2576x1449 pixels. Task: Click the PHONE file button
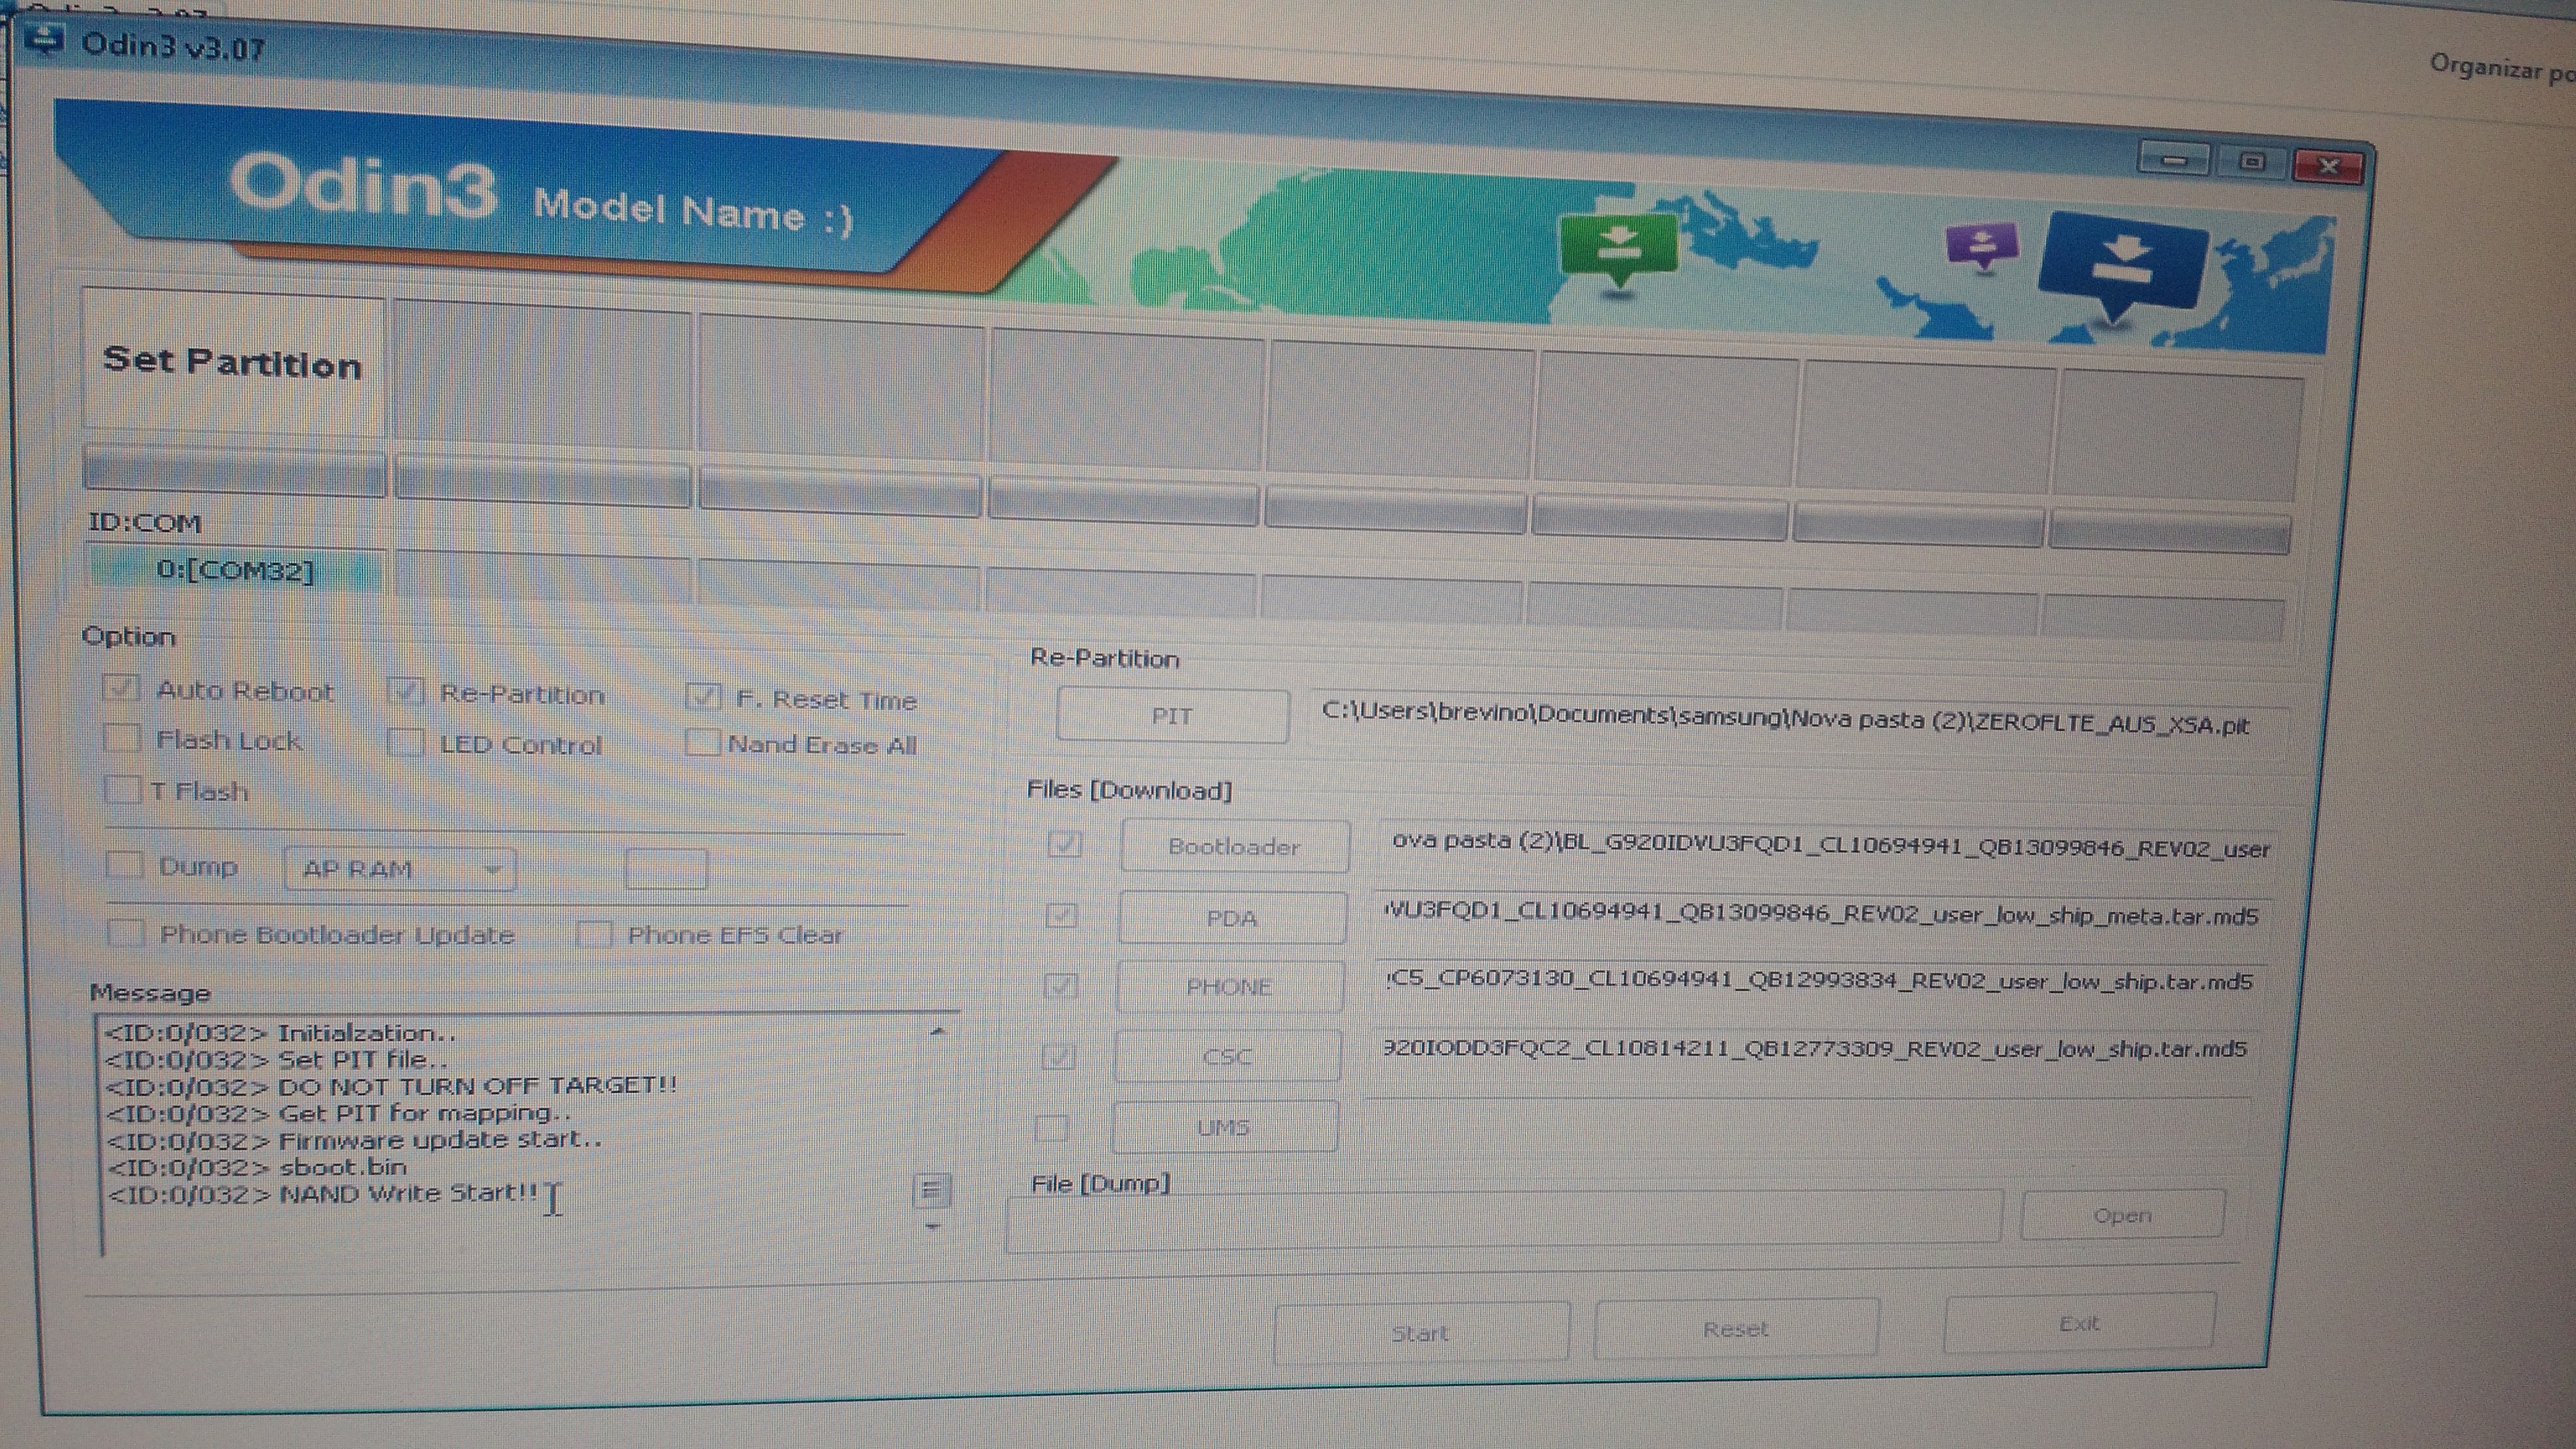tap(1229, 986)
